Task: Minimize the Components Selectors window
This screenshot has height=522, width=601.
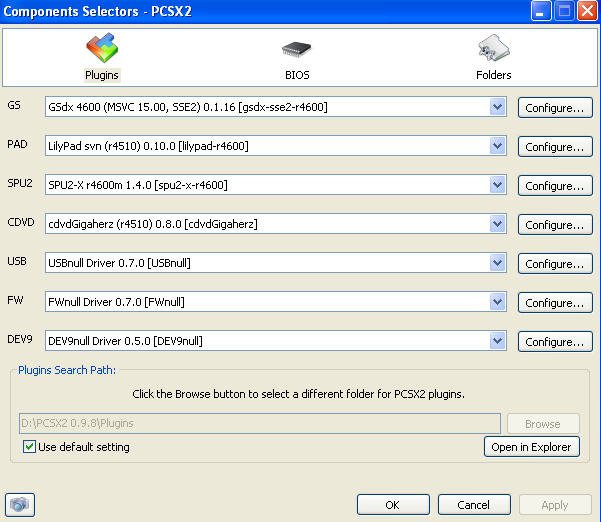Action: (541, 11)
